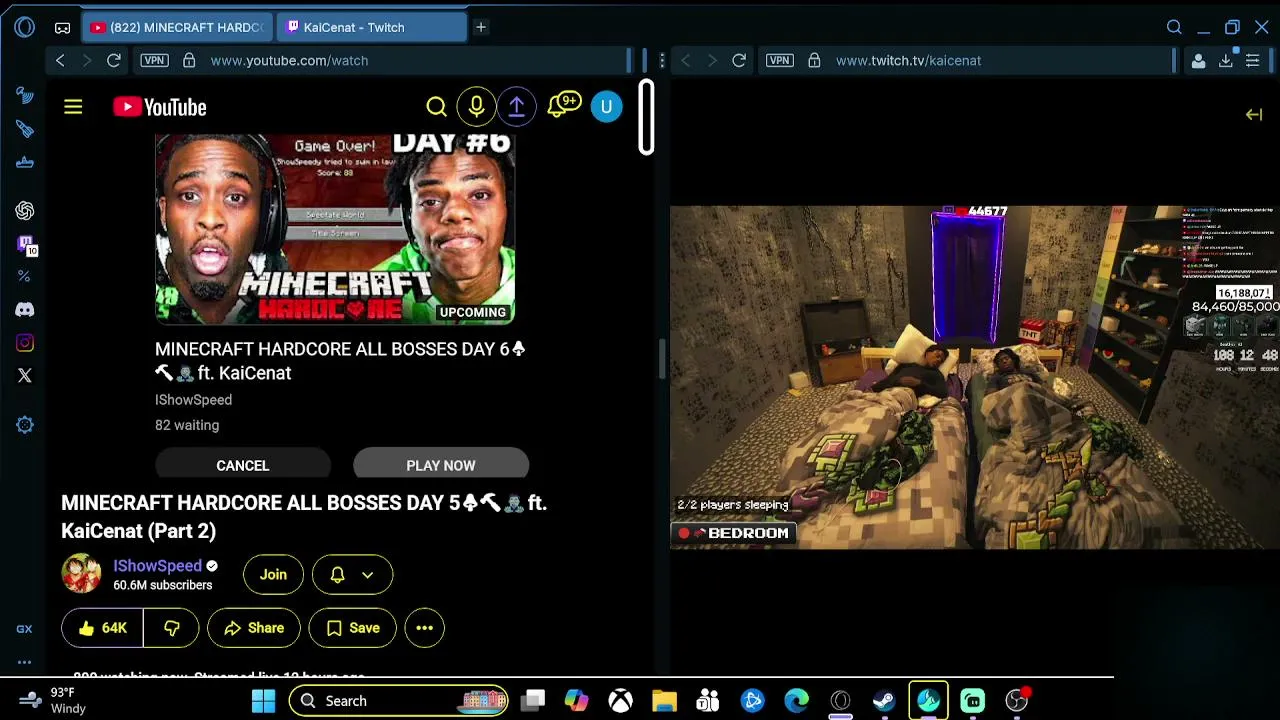Start YouTube voice search with microphone

click(476, 106)
